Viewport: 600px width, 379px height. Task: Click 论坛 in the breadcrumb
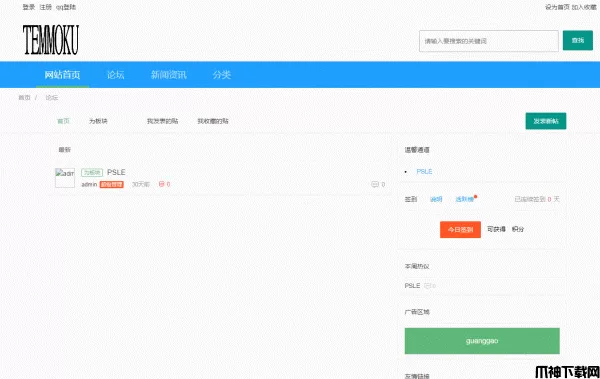[x=52, y=98]
